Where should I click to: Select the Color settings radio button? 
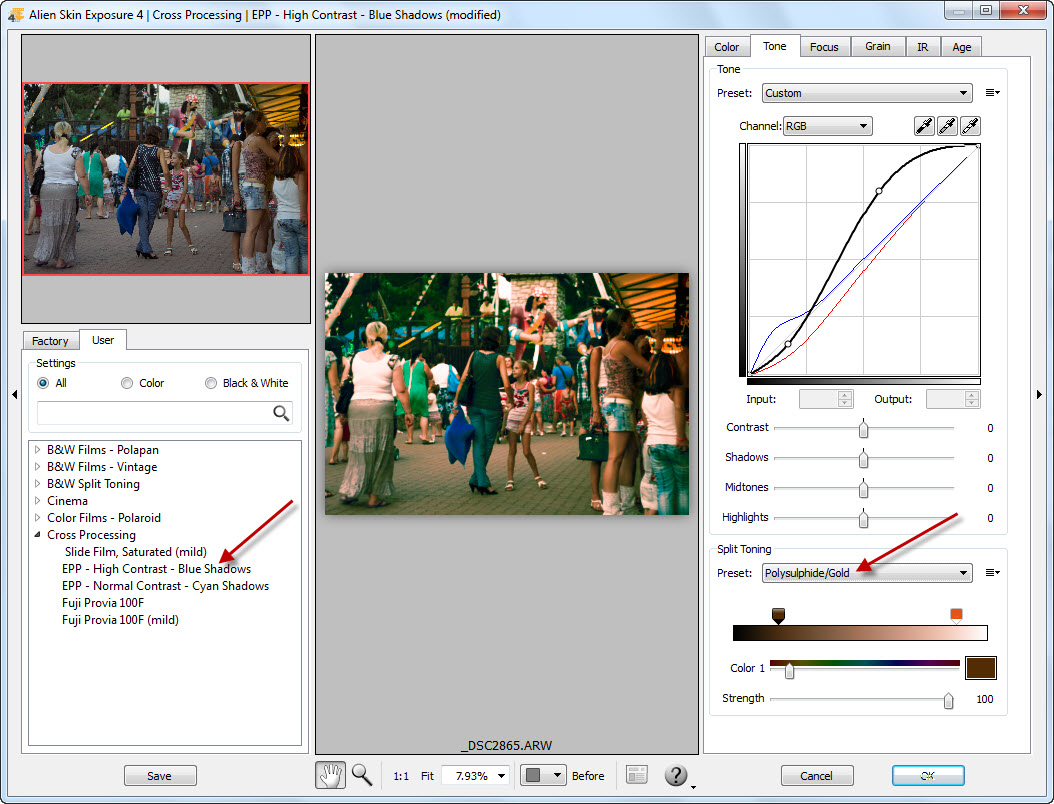pos(127,383)
